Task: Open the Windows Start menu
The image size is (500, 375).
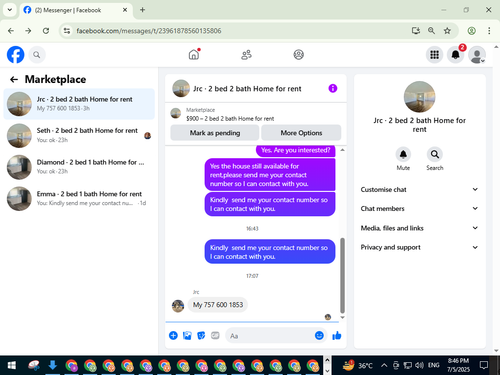Action: 12,365
